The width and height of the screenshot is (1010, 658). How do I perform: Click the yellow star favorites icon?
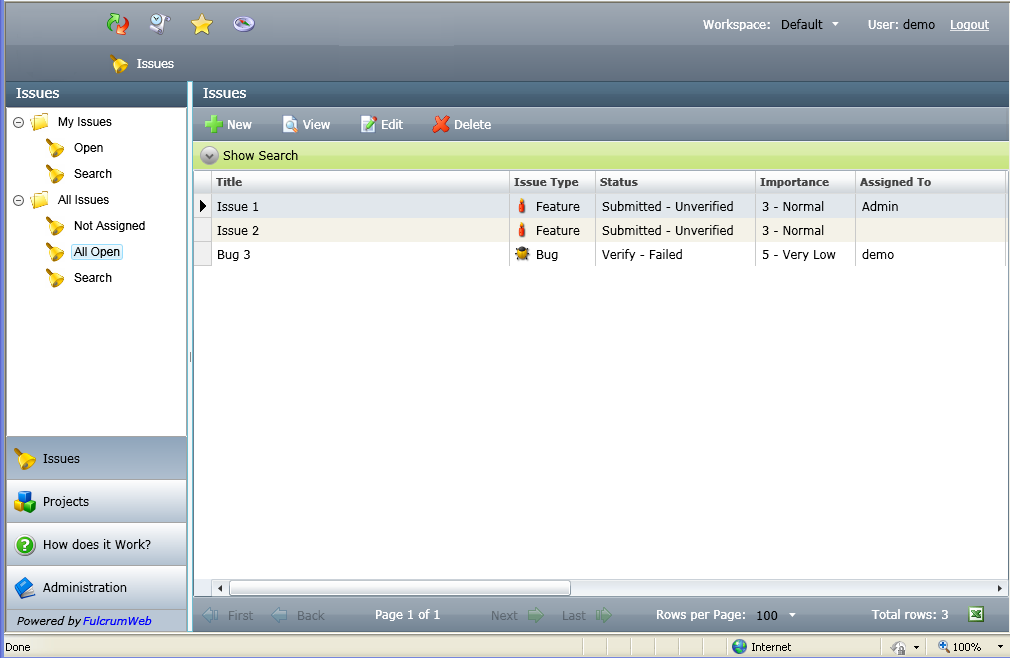tap(202, 24)
